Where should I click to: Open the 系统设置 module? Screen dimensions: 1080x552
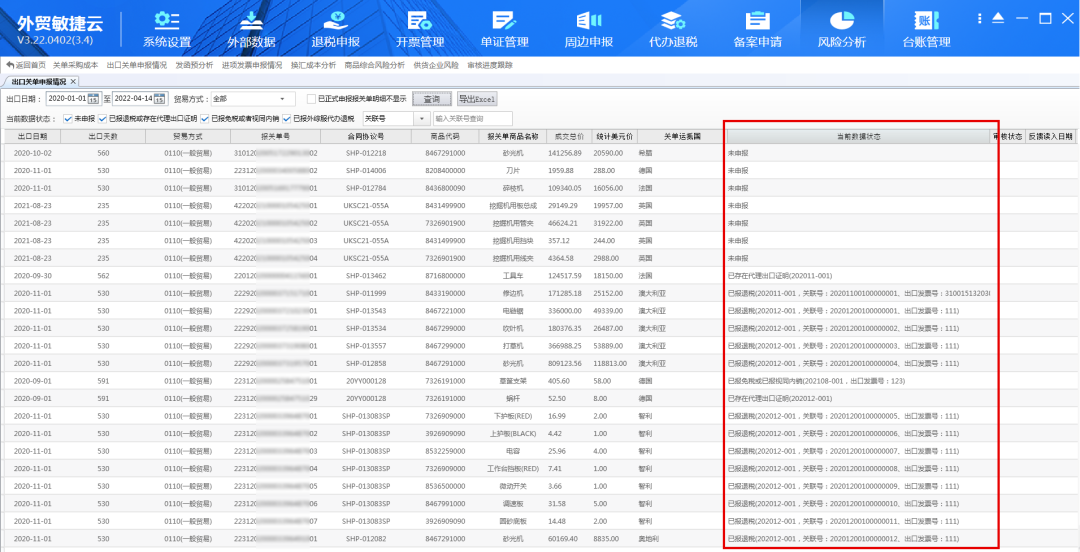pyautogui.click(x=167, y=28)
